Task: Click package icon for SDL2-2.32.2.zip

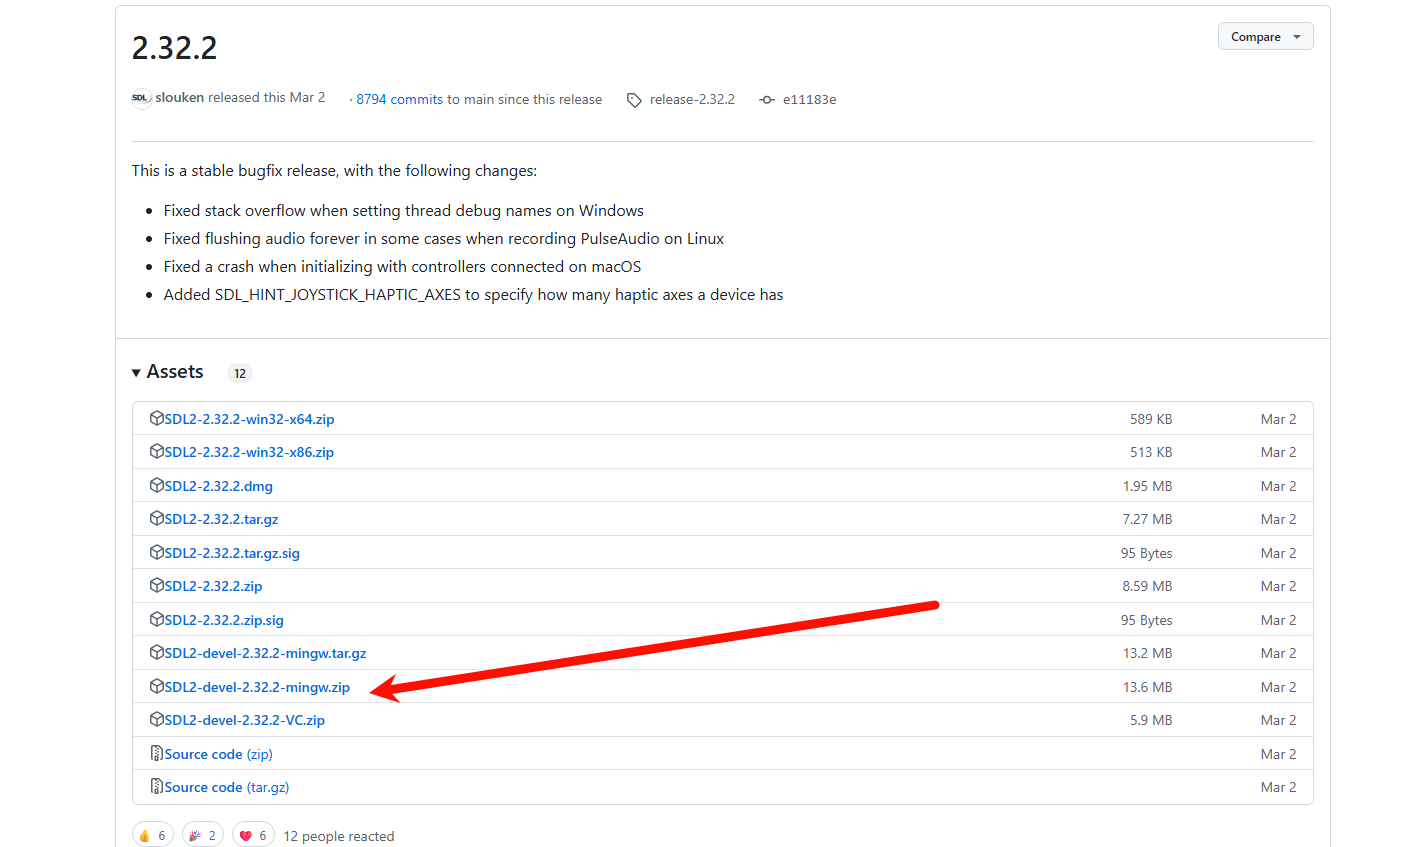Action: coord(156,585)
